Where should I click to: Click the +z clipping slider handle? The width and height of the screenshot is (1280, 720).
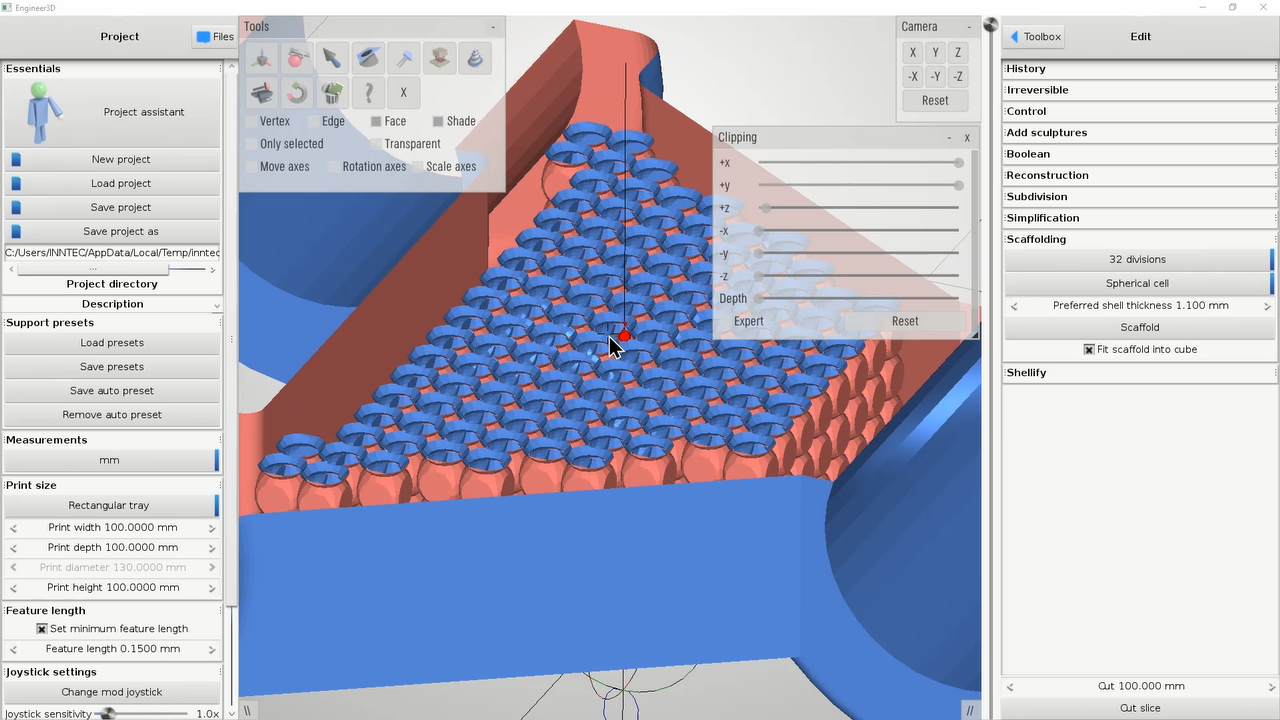point(765,208)
